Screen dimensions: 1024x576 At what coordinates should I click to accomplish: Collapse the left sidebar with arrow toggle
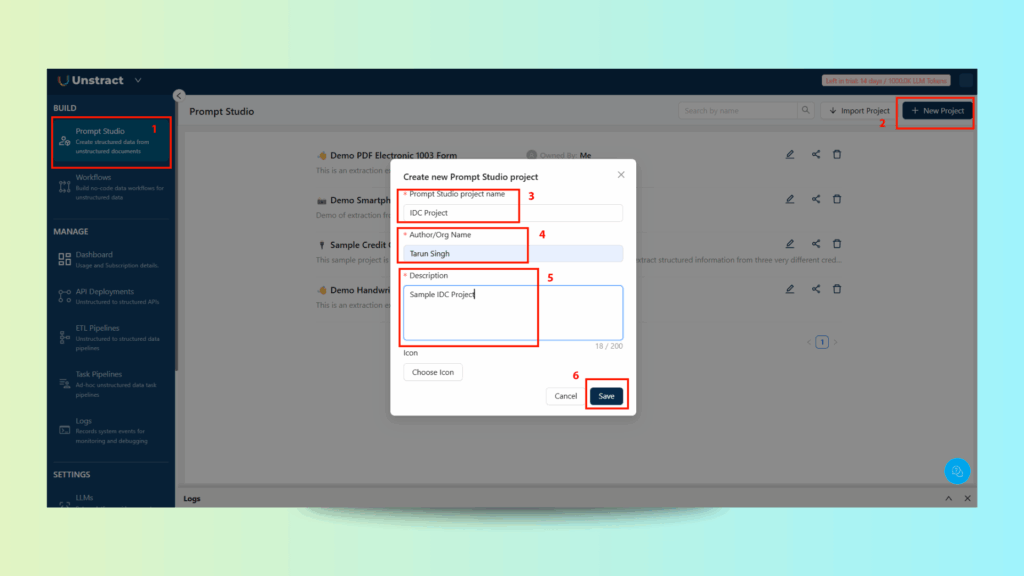click(179, 96)
